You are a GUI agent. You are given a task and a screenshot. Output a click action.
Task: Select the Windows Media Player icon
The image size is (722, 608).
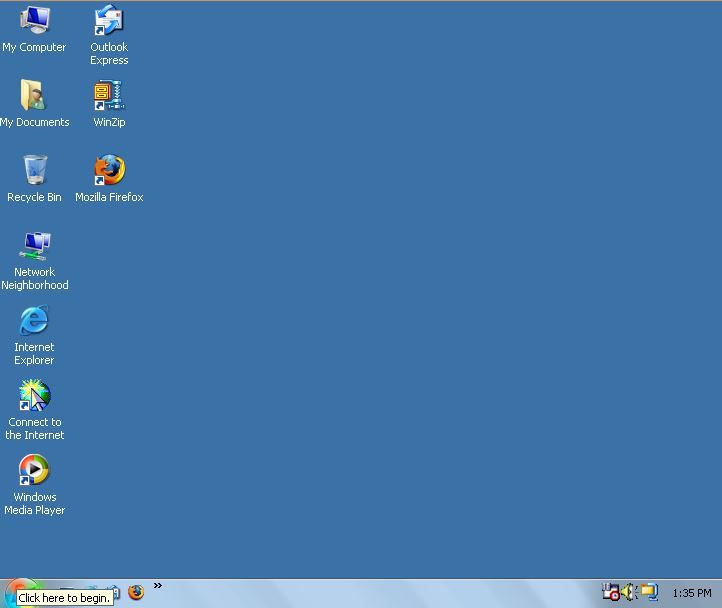(34, 471)
